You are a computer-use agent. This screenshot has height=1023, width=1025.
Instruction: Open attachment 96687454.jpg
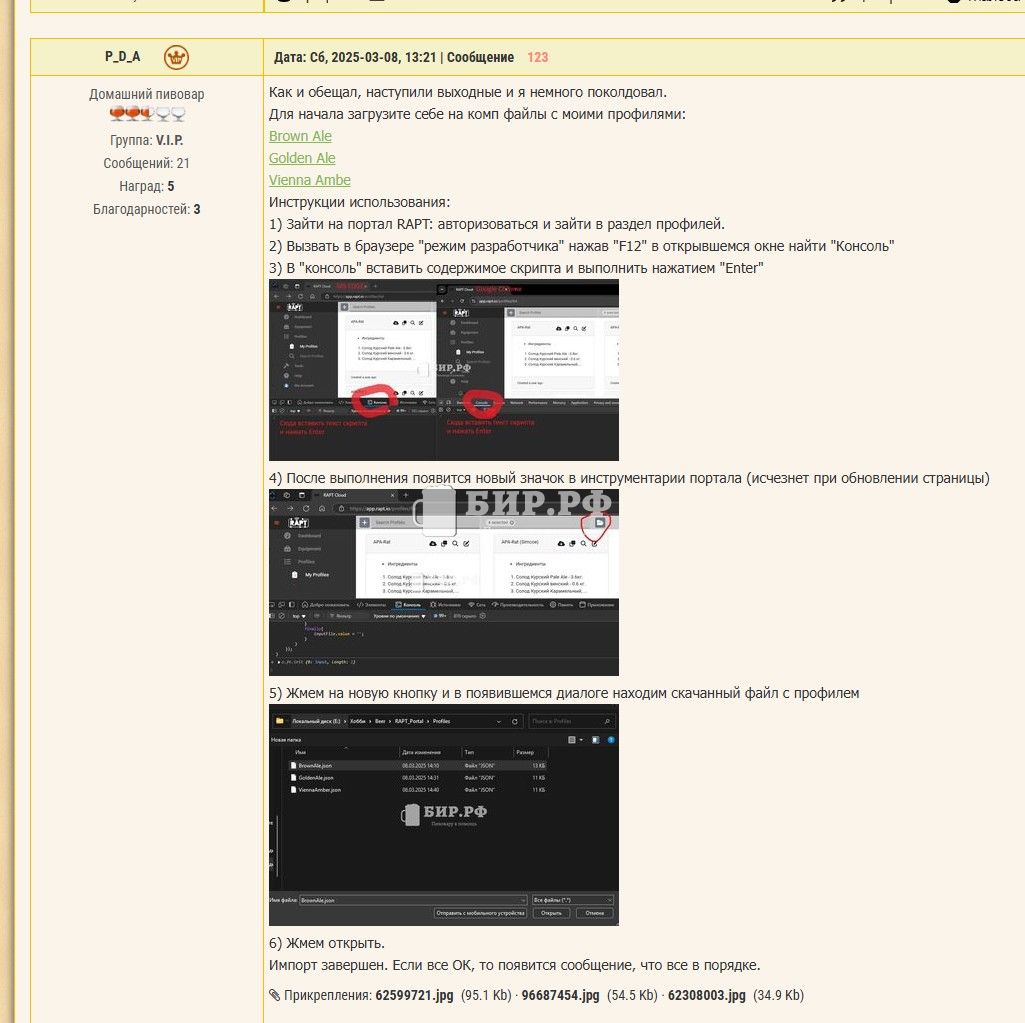tap(560, 996)
